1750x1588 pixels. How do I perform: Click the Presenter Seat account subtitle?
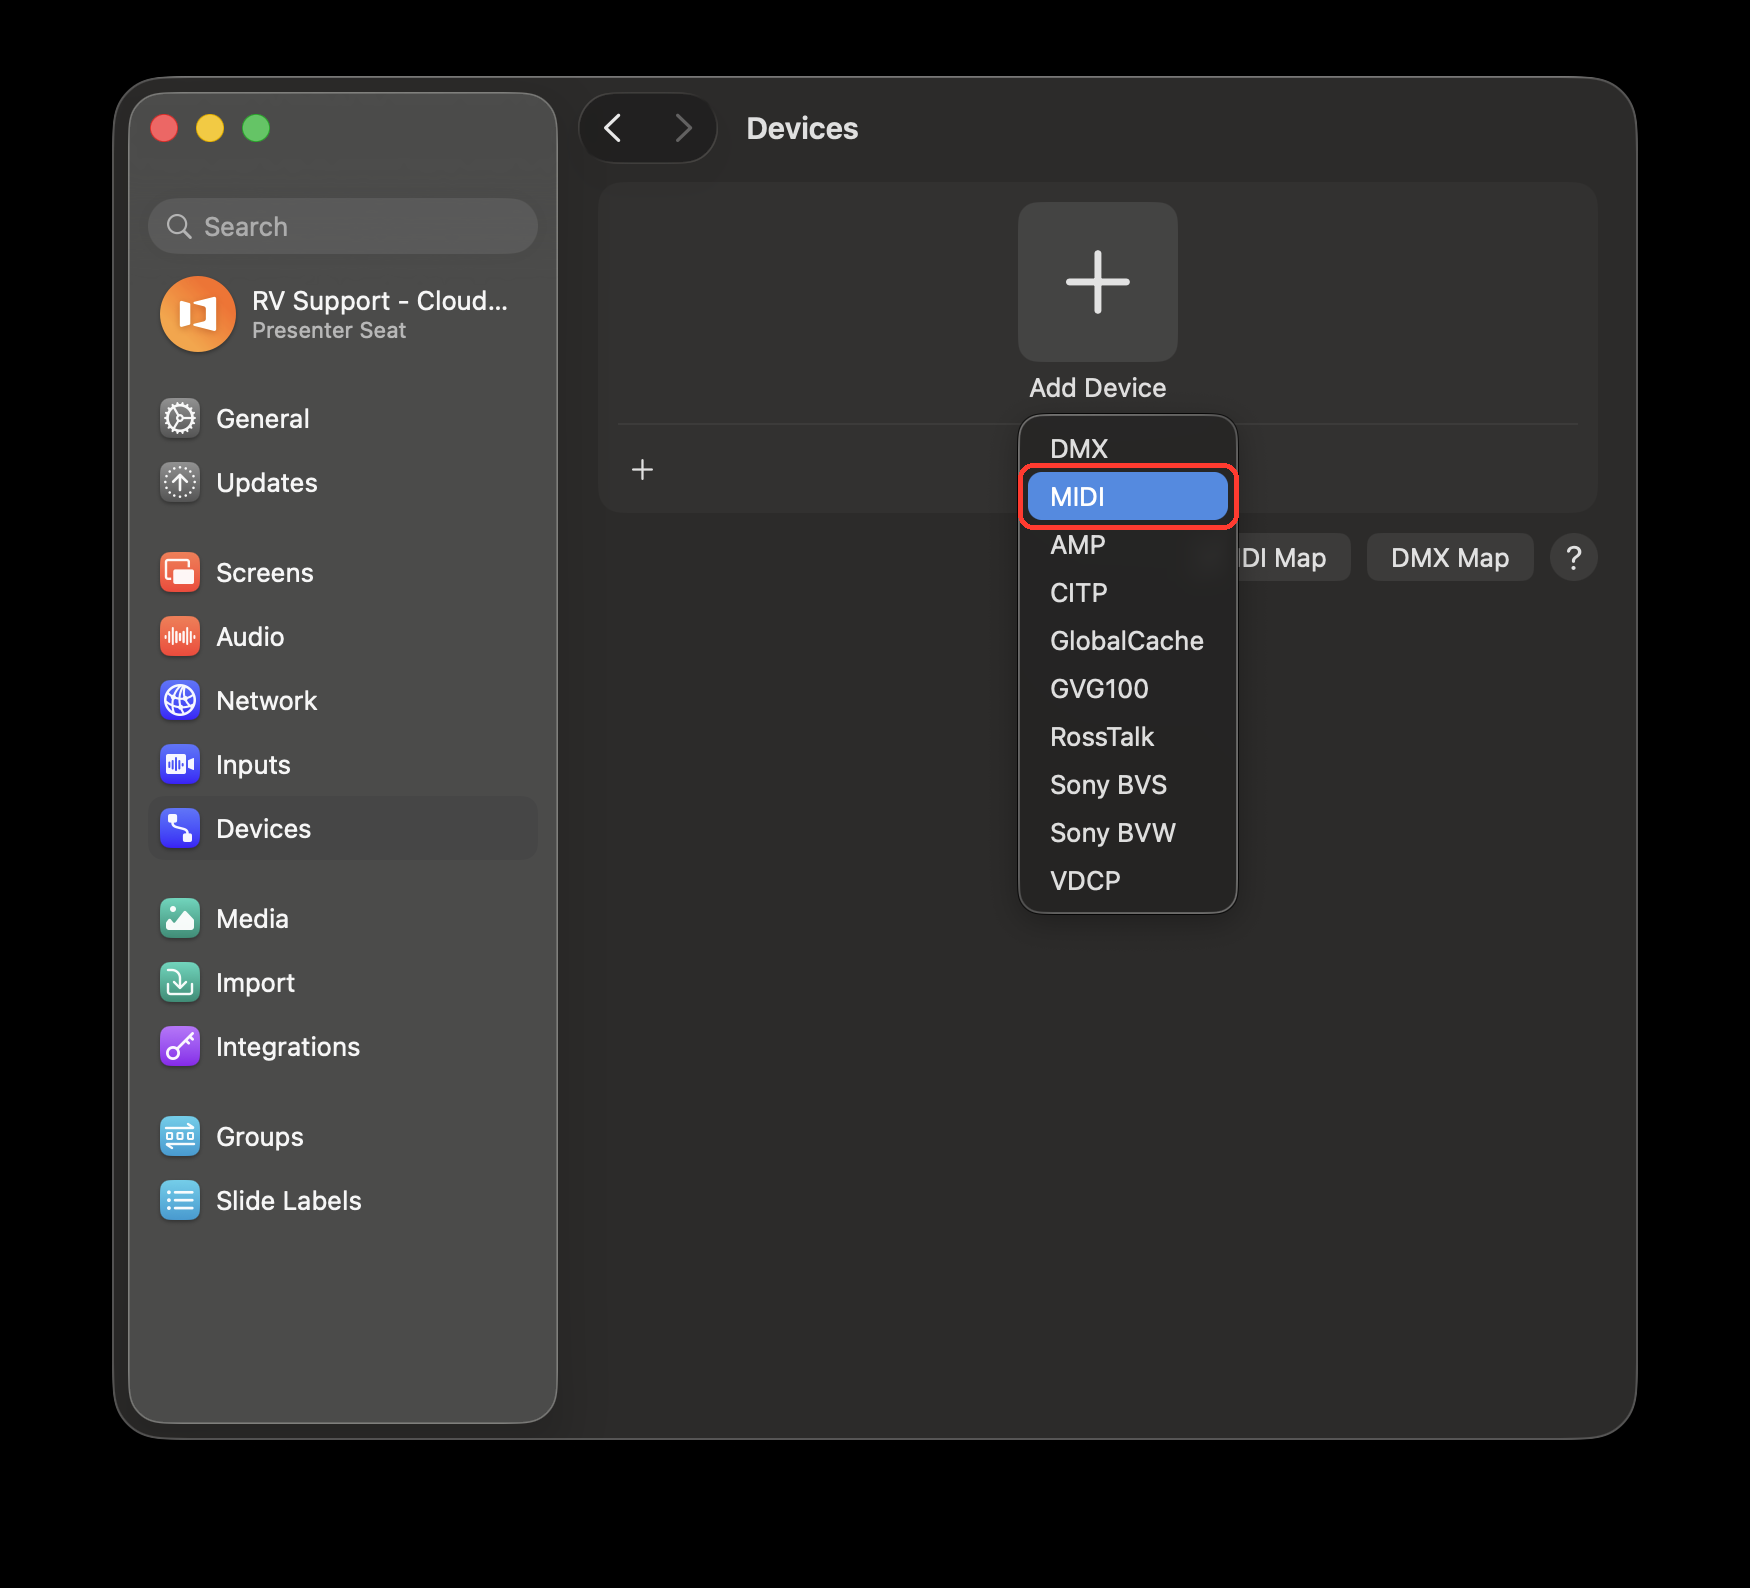click(x=329, y=330)
